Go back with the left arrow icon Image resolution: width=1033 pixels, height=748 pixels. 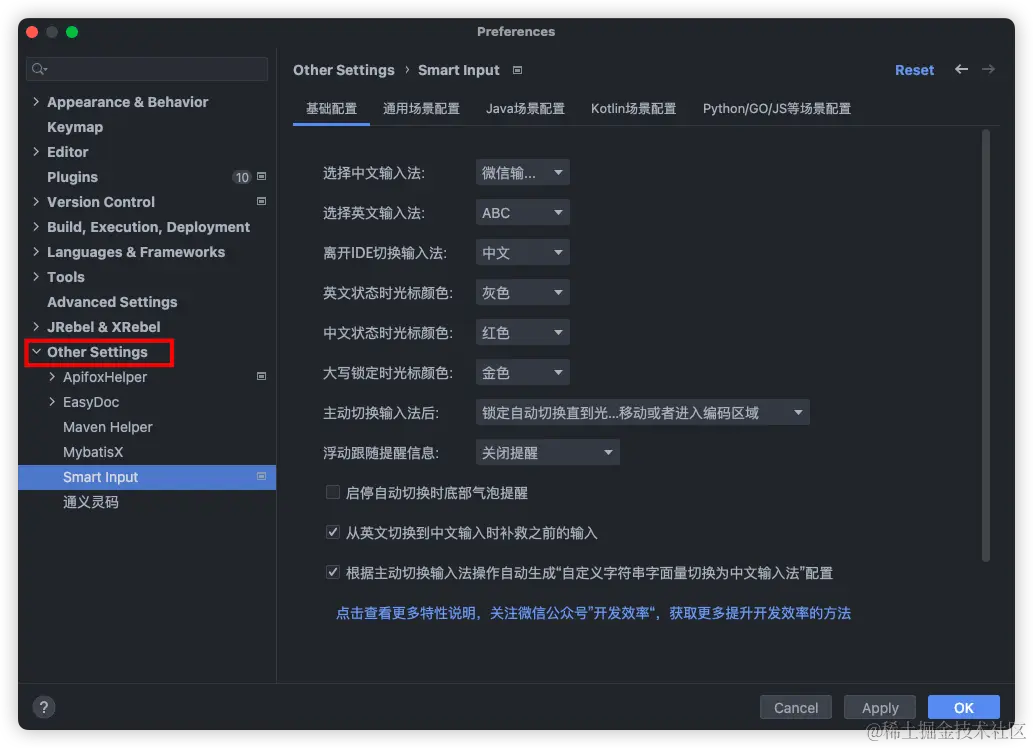[961, 69]
